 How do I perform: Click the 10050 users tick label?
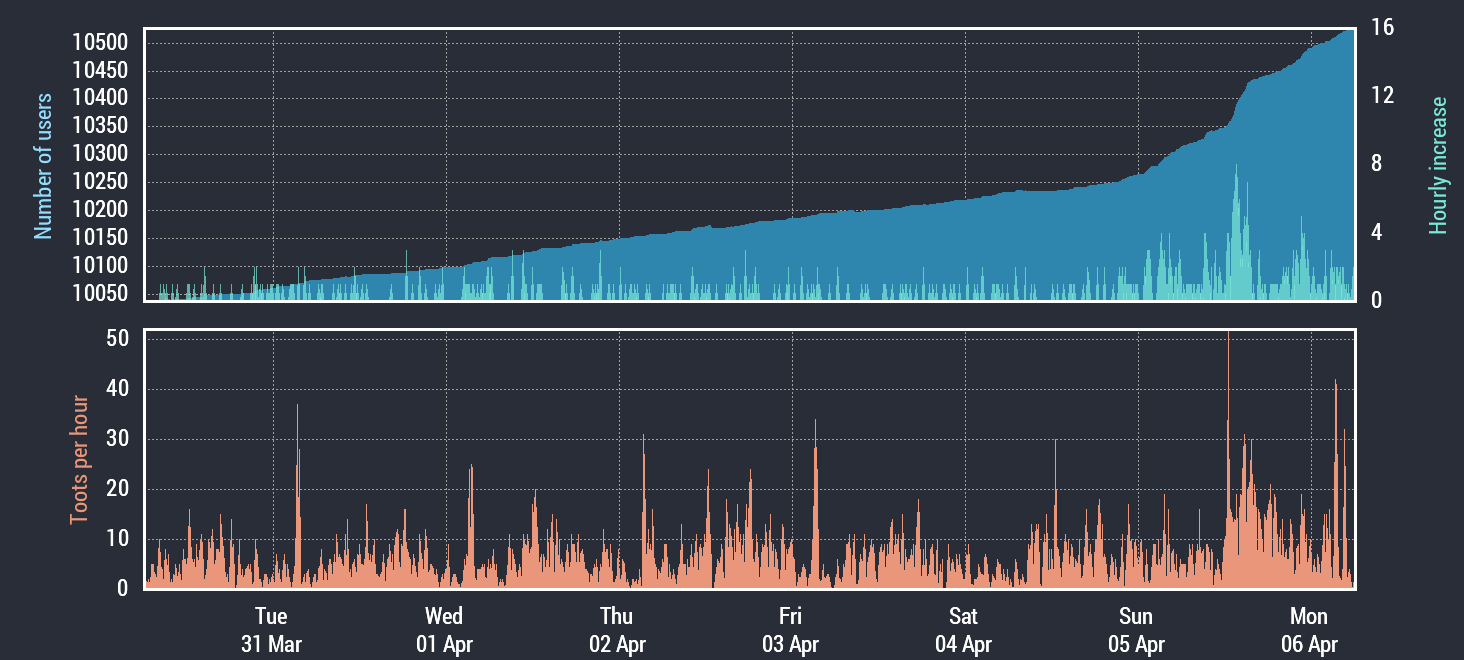point(100,293)
